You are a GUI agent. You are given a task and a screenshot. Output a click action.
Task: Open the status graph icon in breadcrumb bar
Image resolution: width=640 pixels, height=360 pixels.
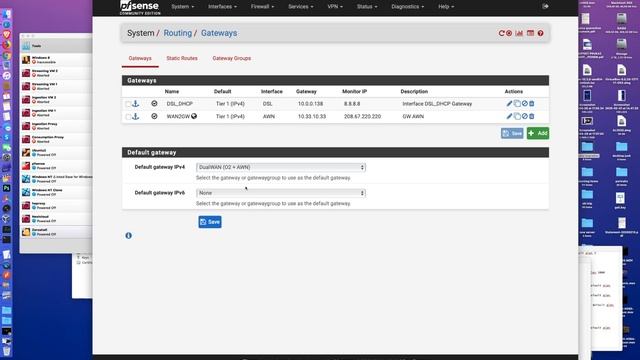click(x=519, y=33)
